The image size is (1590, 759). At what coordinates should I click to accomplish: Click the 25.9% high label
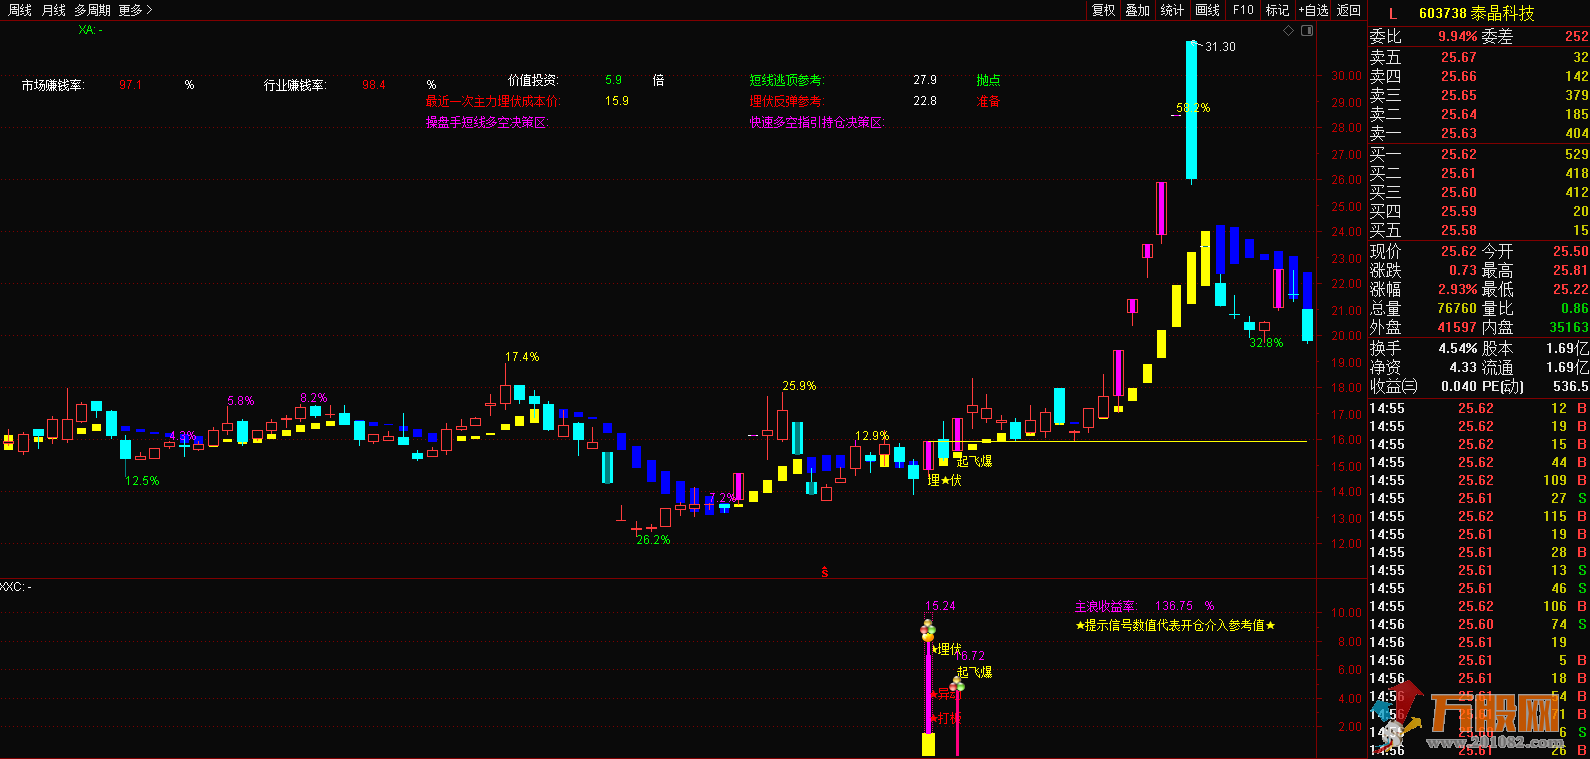799,386
